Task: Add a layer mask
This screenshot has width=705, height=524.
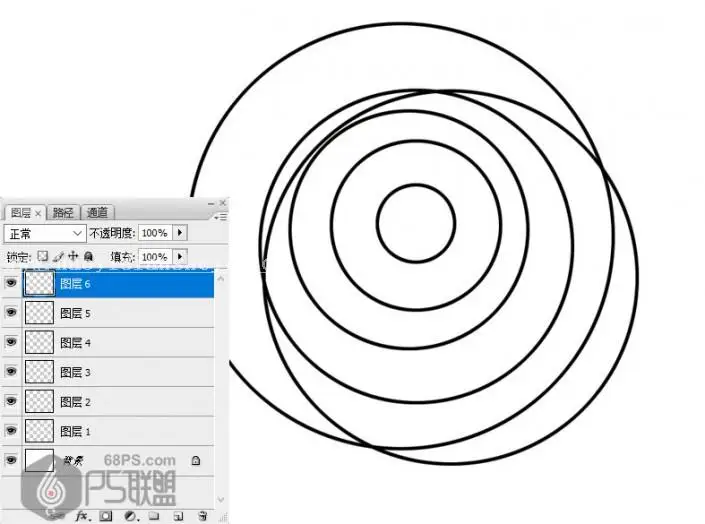Action: pyautogui.click(x=106, y=515)
